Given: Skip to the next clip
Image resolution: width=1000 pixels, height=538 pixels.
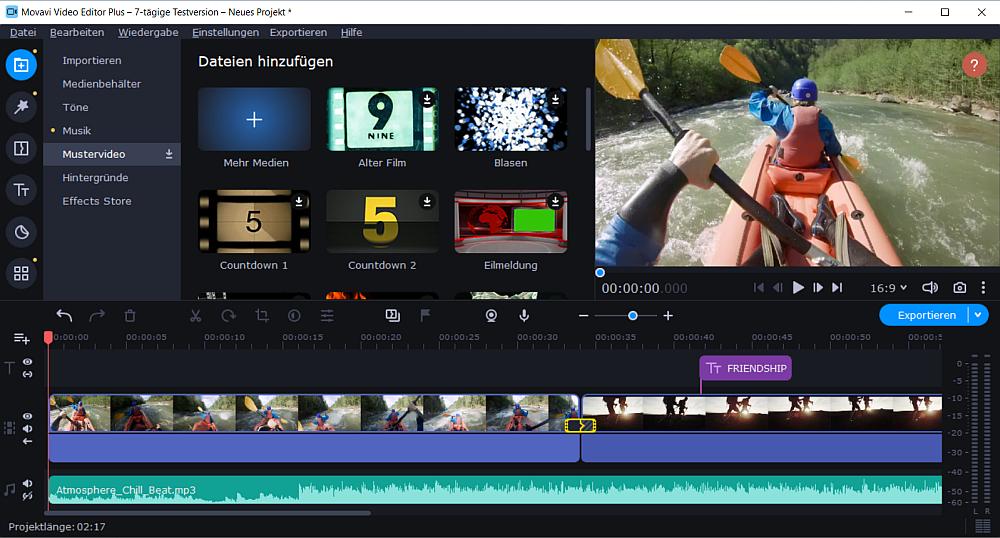Looking at the screenshot, I should coord(837,288).
